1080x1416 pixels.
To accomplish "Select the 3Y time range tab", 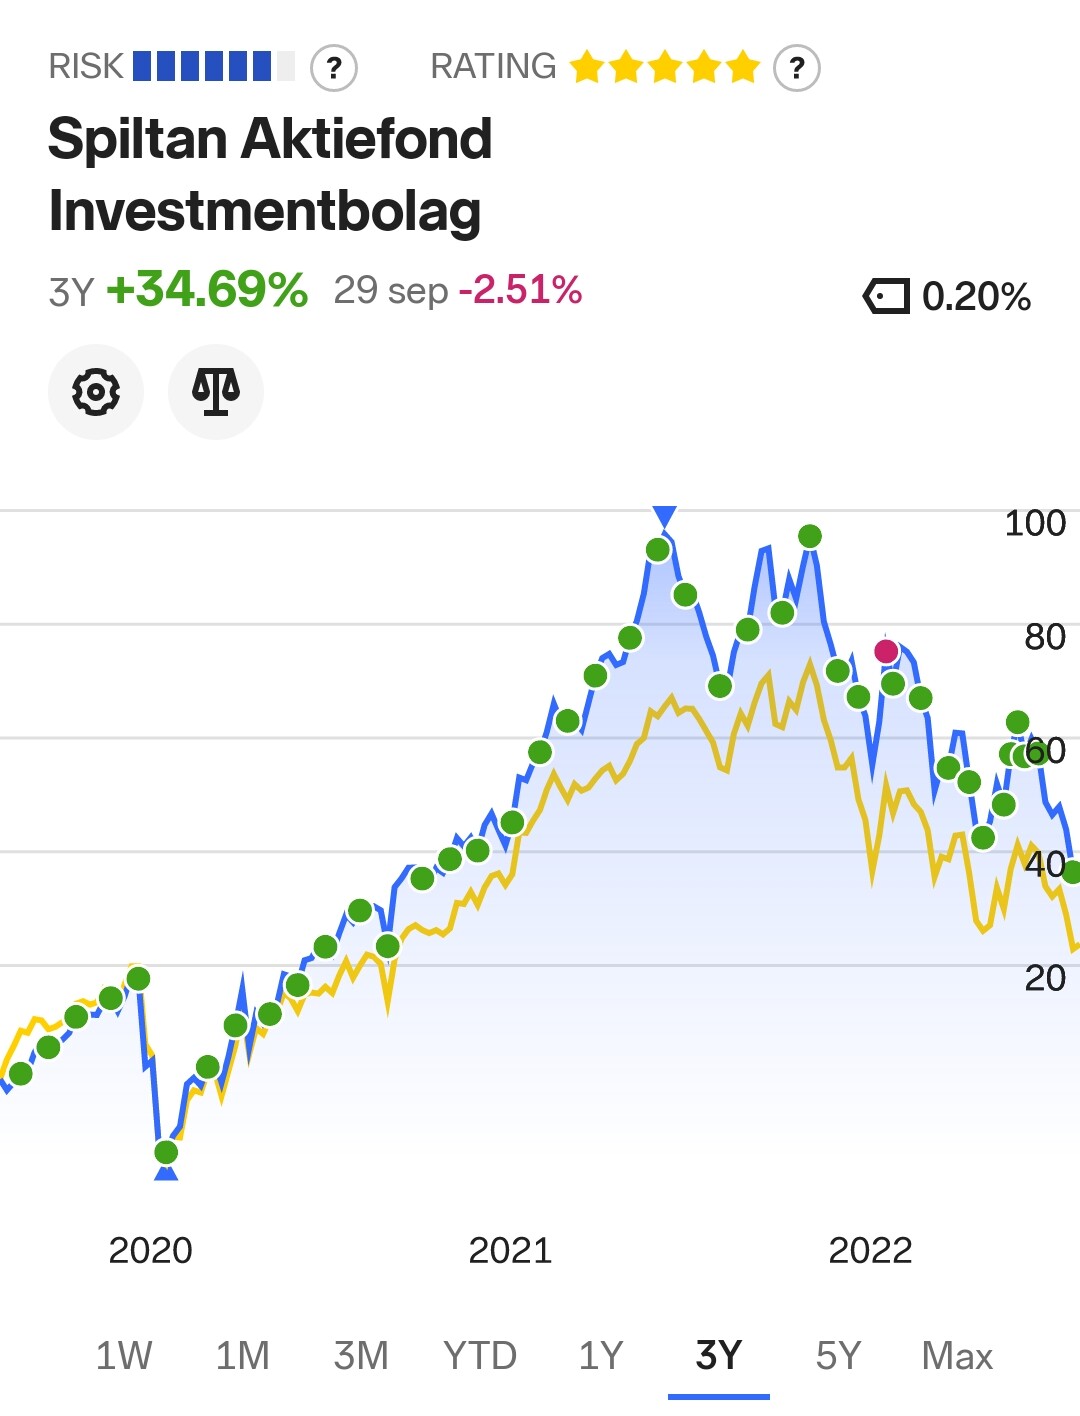I will tap(719, 1356).
